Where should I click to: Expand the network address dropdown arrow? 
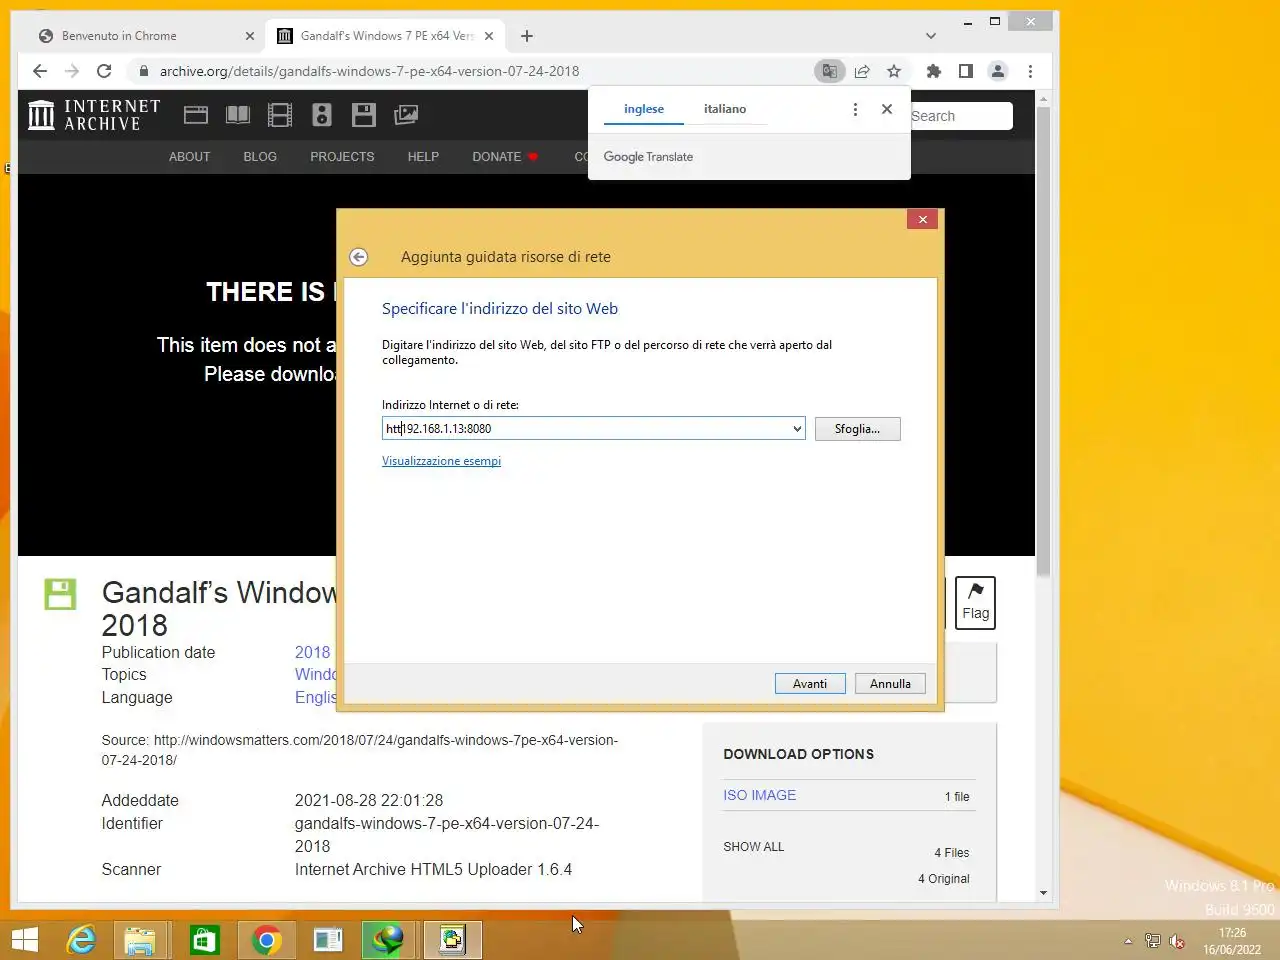click(797, 429)
